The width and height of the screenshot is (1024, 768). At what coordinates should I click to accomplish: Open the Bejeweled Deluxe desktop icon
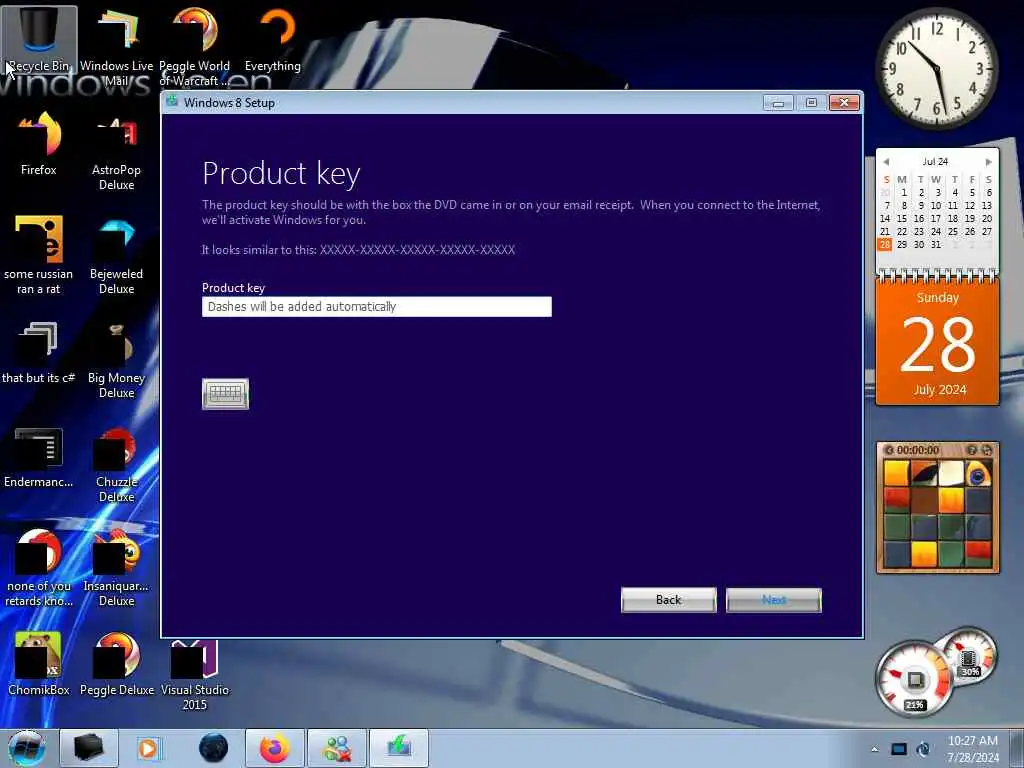tap(116, 255)
